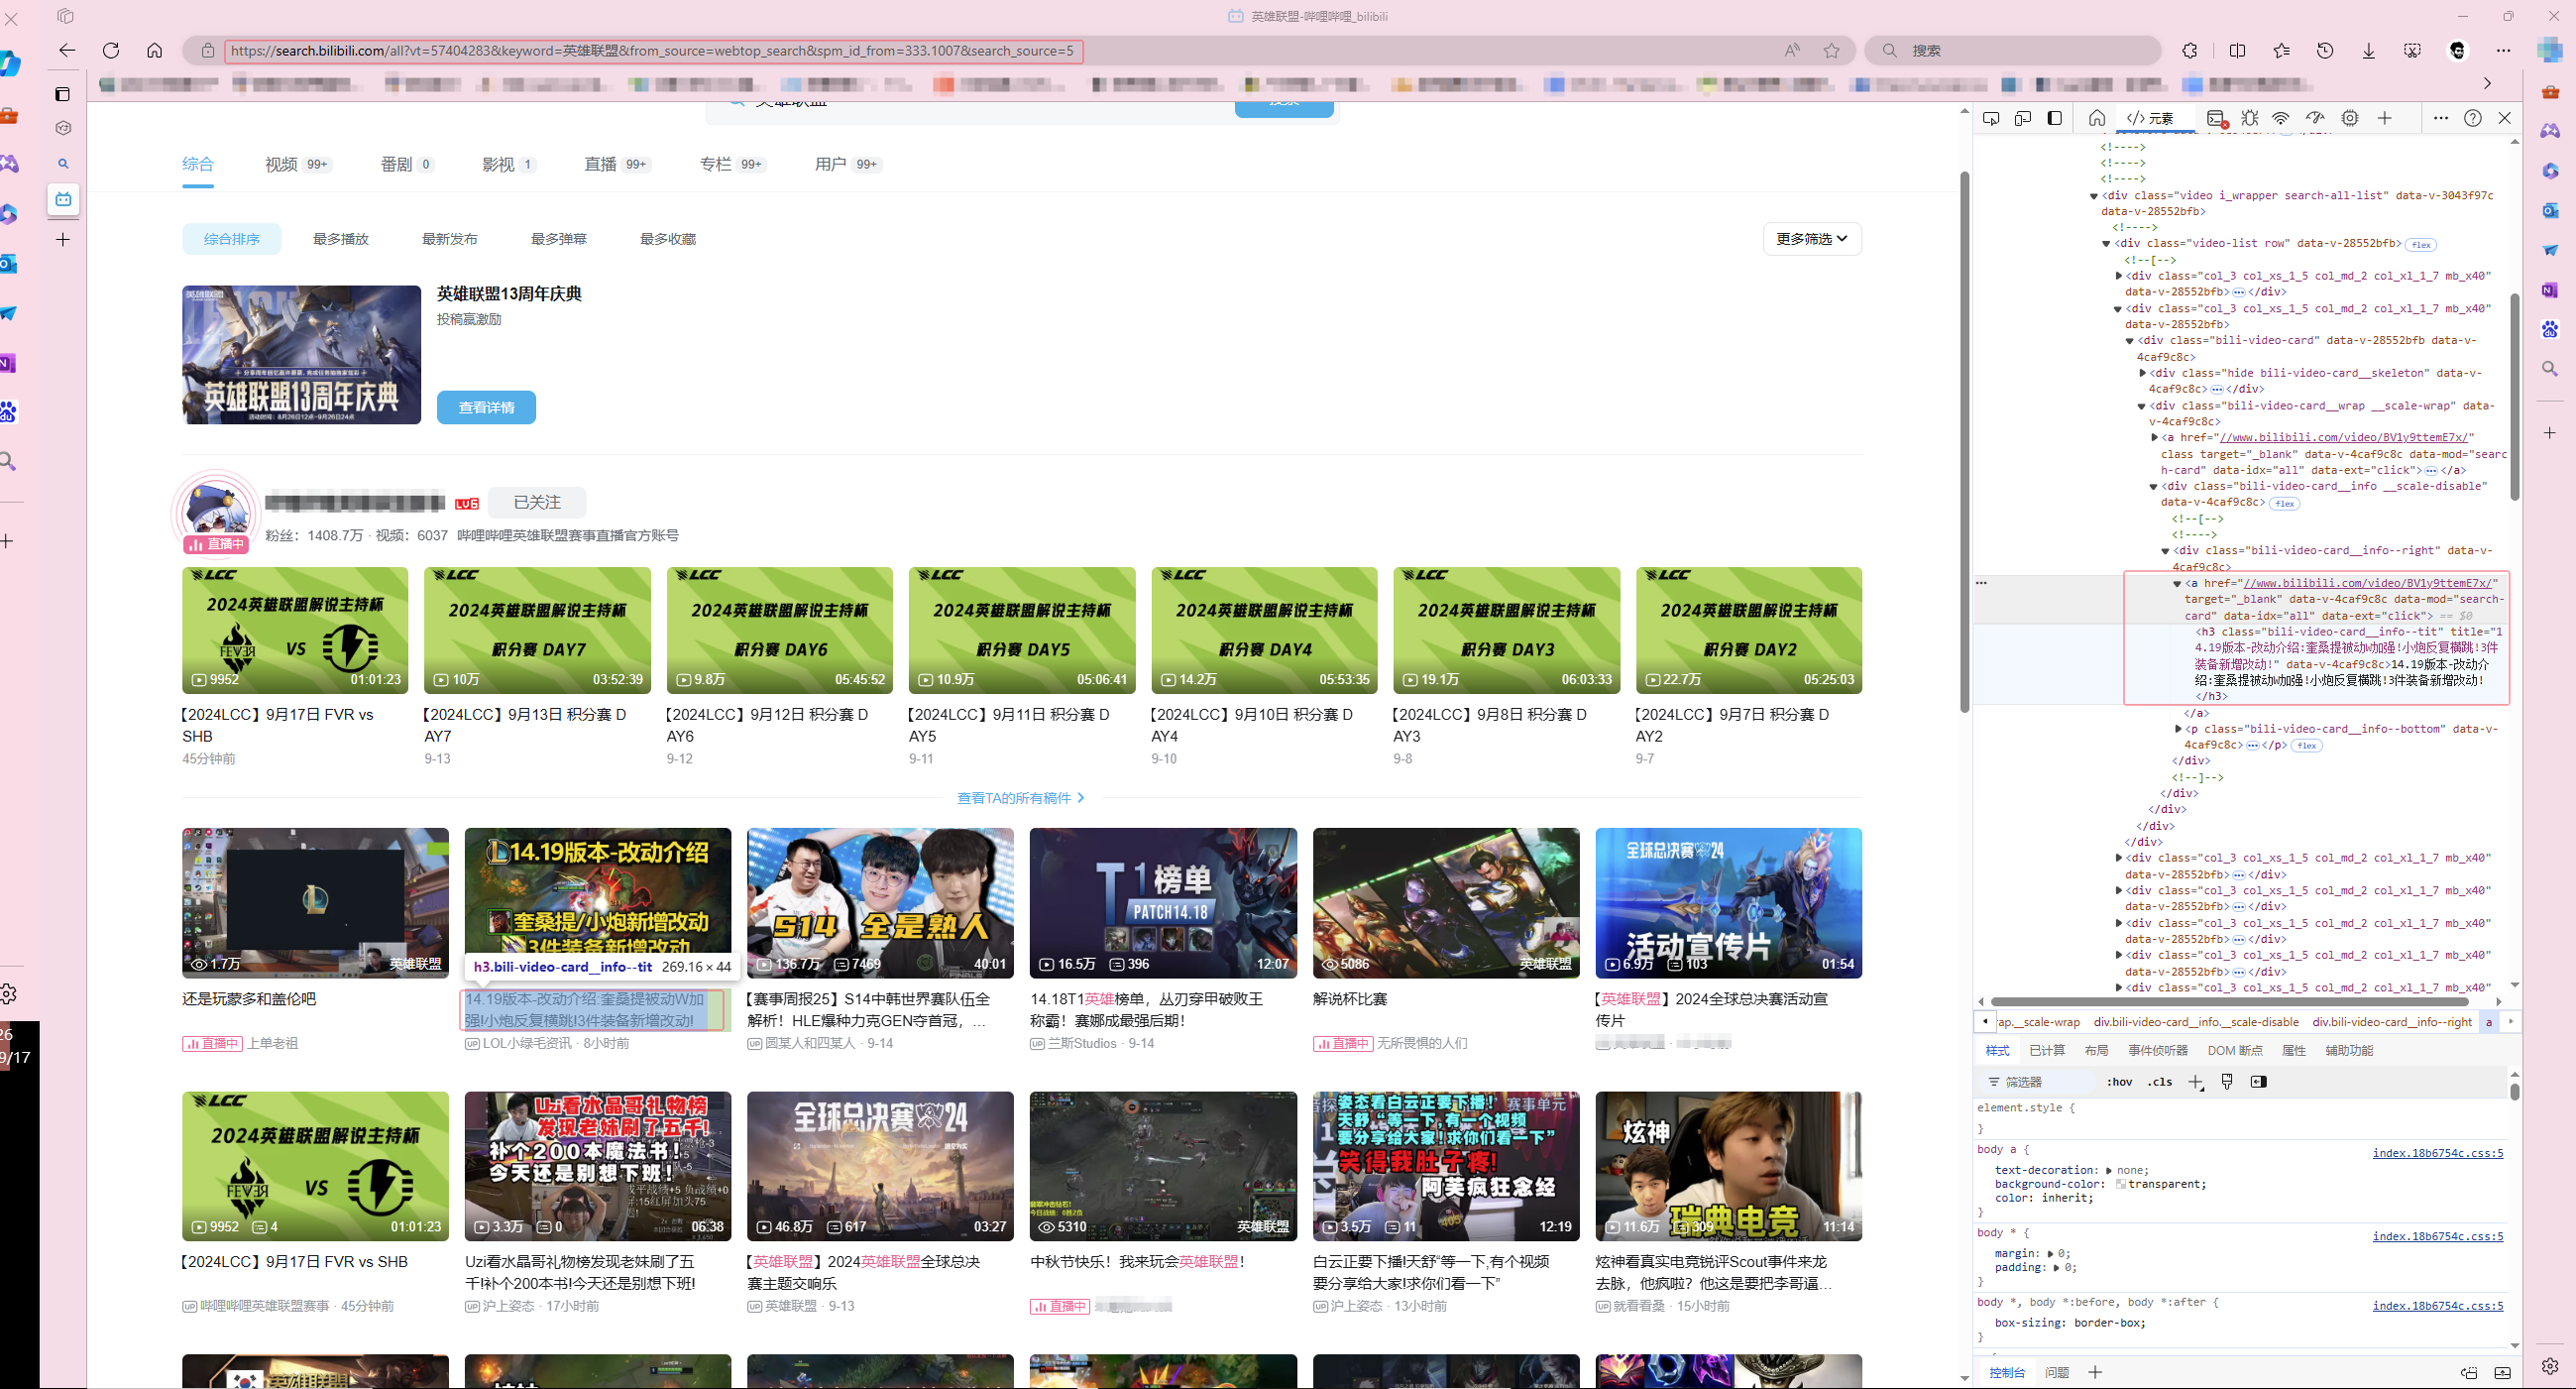The image size is (2576, 1389).
Task: Open favorites list icon in browser toolbar
Action: pos(2281,50)
